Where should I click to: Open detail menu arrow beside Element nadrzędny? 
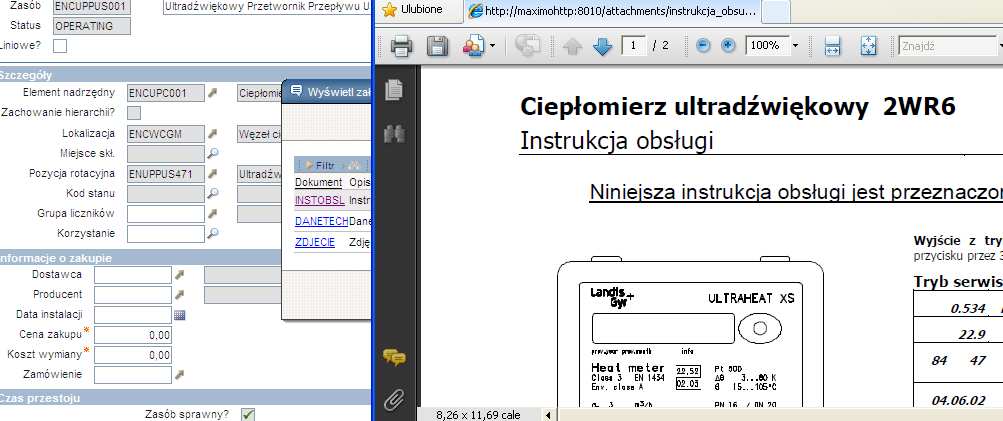tap(213, 93)
